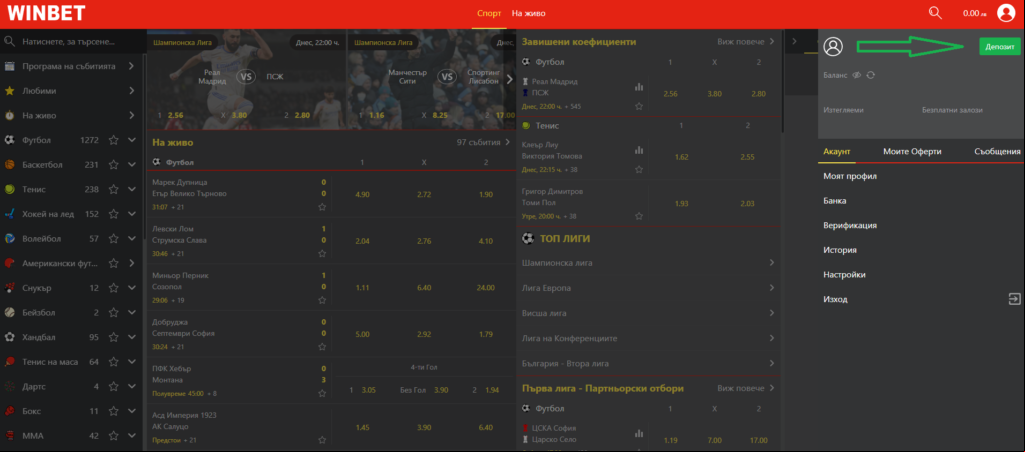Open statistics icon for Клеър Лиу match
The height and width of the screenshot is (452, 1025).
point(639,150)
